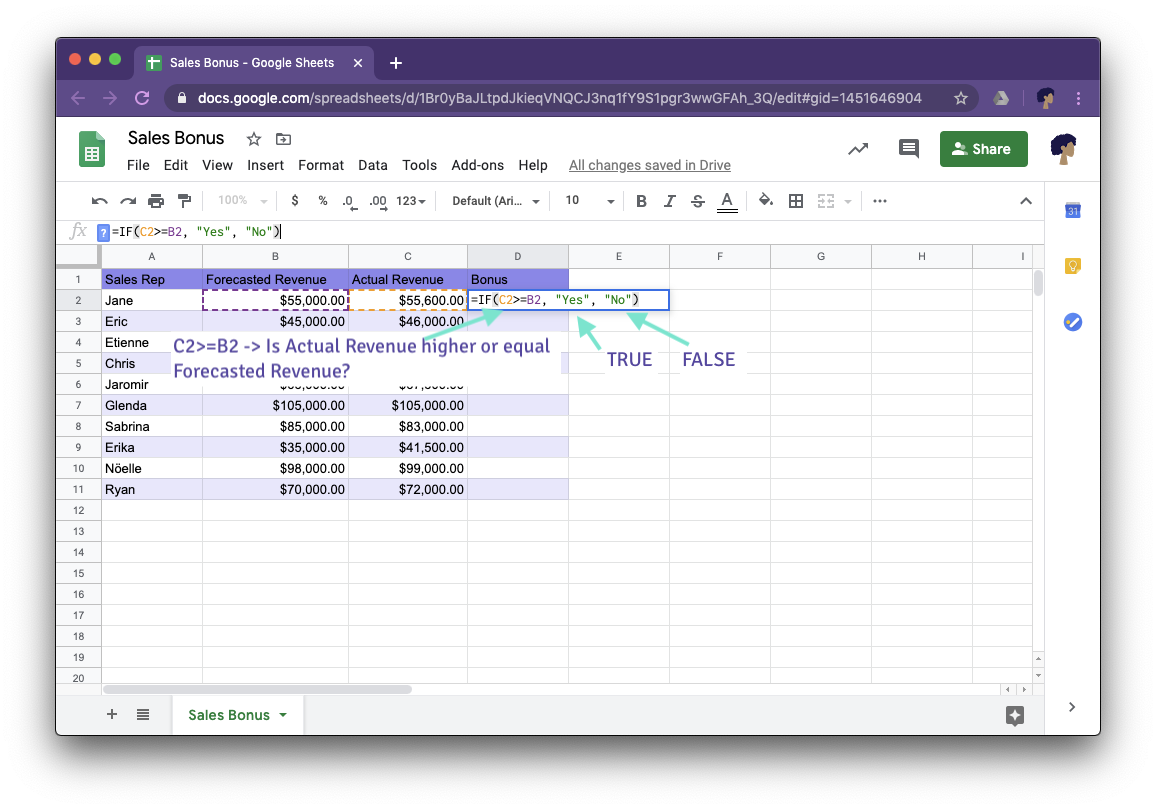The height and width of the screenshot is (809, 1156).
Task: Star the Sales Bonus spreadsheet
Action: tap(254, 138)
